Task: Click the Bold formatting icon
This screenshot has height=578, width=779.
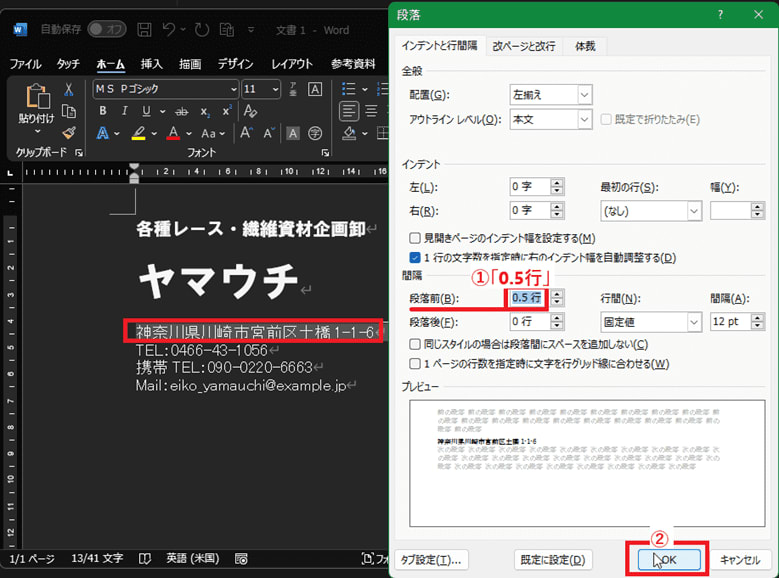Action: [102, 111]
